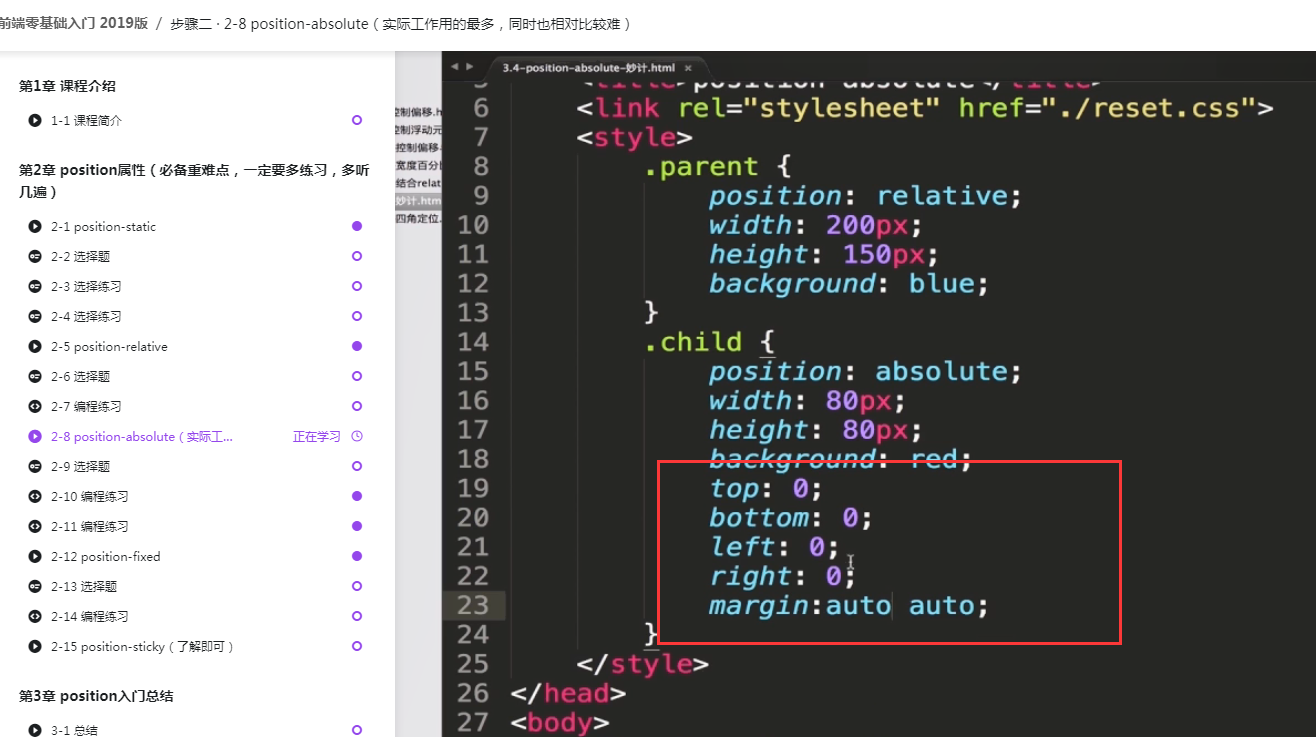Screen dimensions: 1316x737
Task: Open the 前端零基础入门 2019版 breadcrumb link
Action: (73, 23)
